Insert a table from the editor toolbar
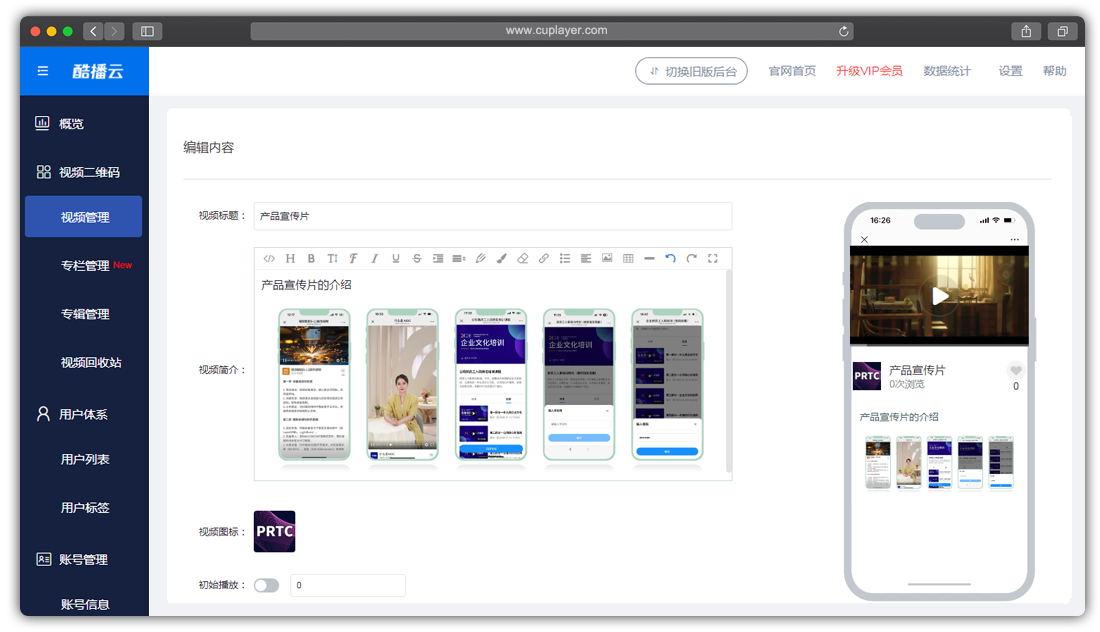This screenshot has width=1100, height=632. [628, 258]
